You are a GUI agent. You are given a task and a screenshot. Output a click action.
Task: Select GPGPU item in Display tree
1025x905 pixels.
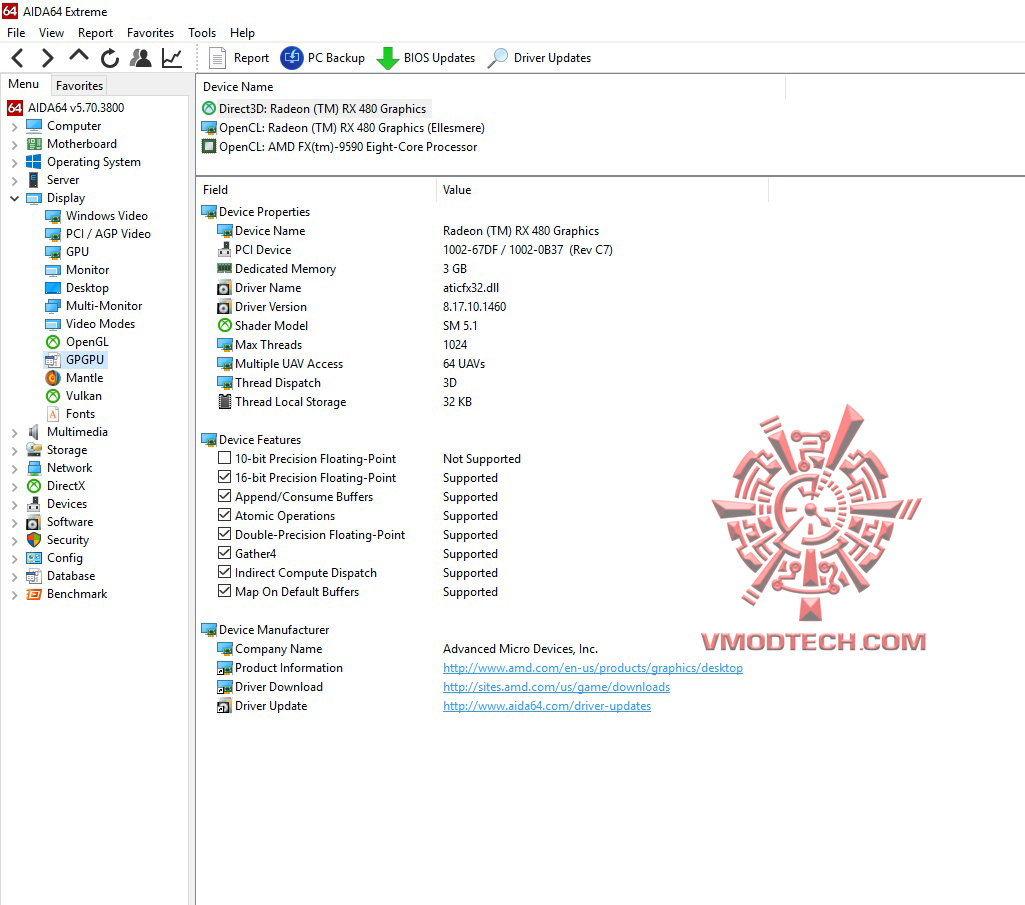[x=76, y=360]
